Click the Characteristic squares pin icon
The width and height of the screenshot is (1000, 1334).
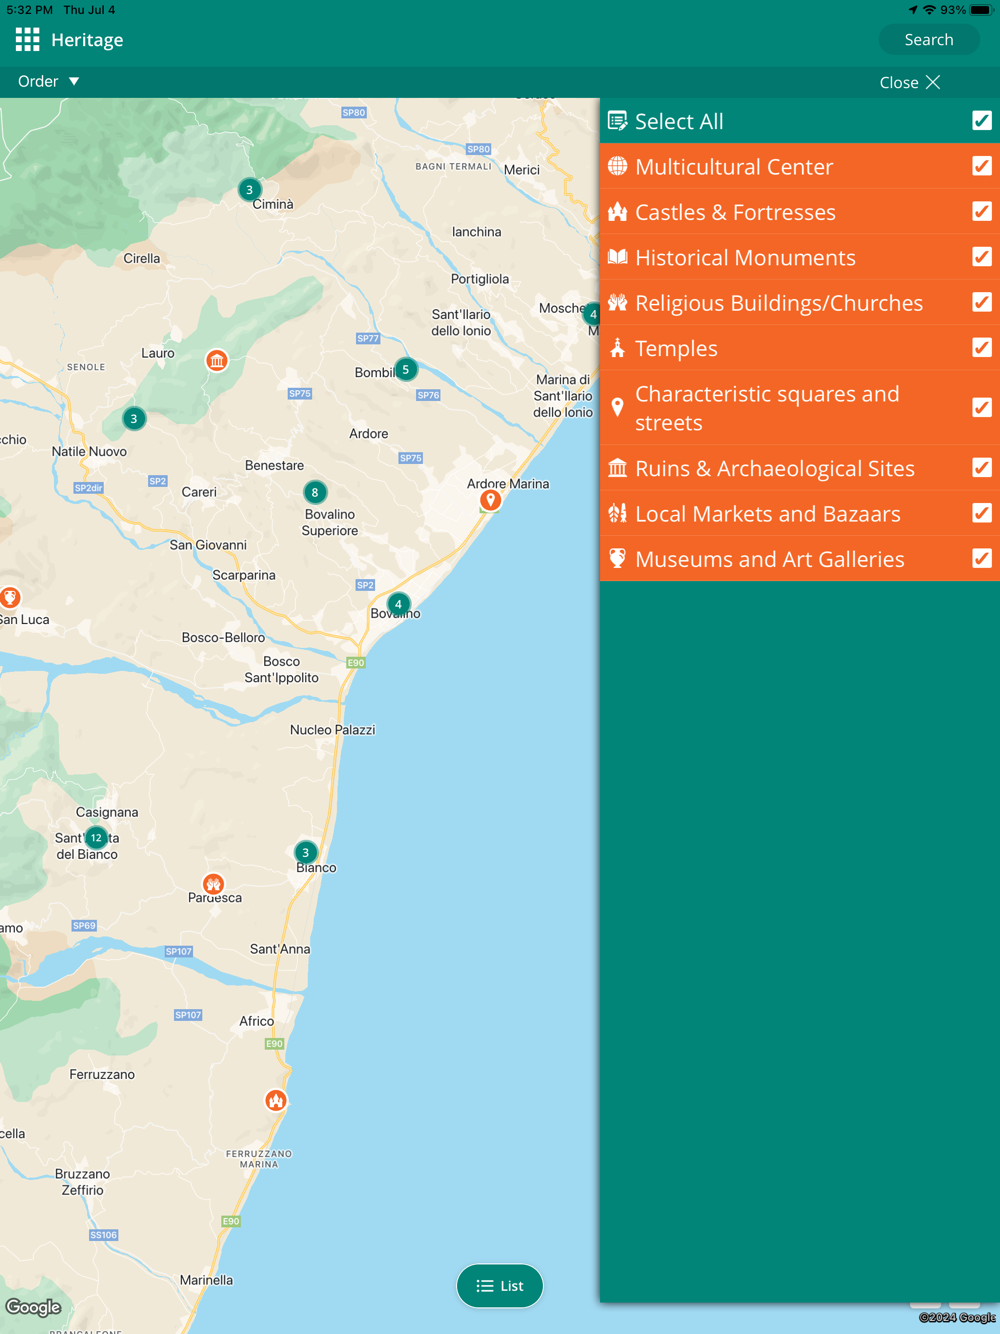point(617,408)
